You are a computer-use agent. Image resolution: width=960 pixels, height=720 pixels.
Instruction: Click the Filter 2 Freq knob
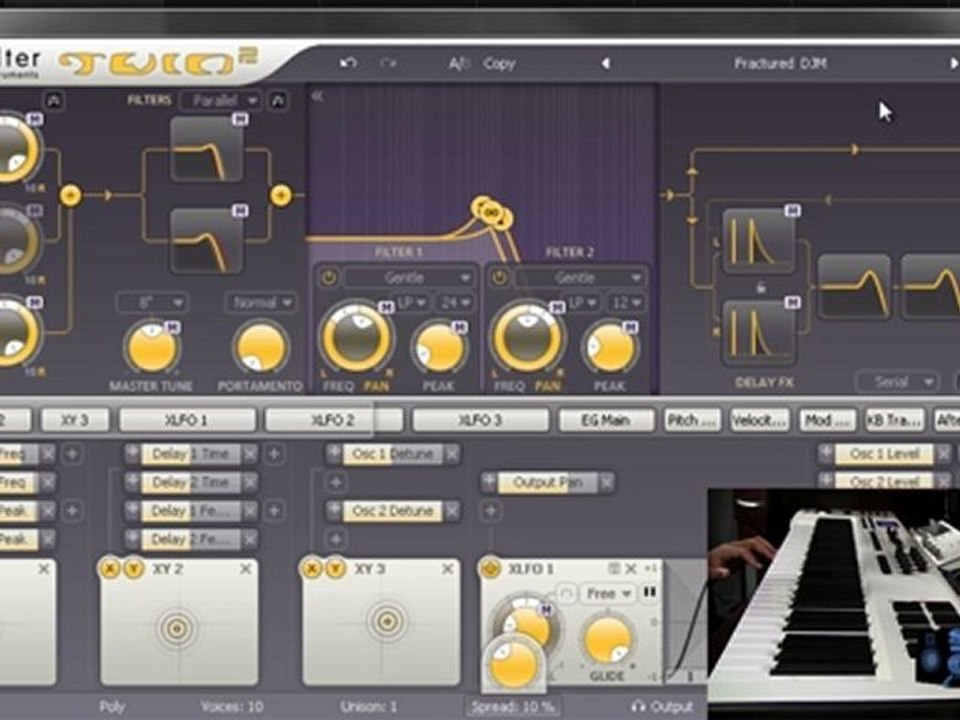coord(527,337)
